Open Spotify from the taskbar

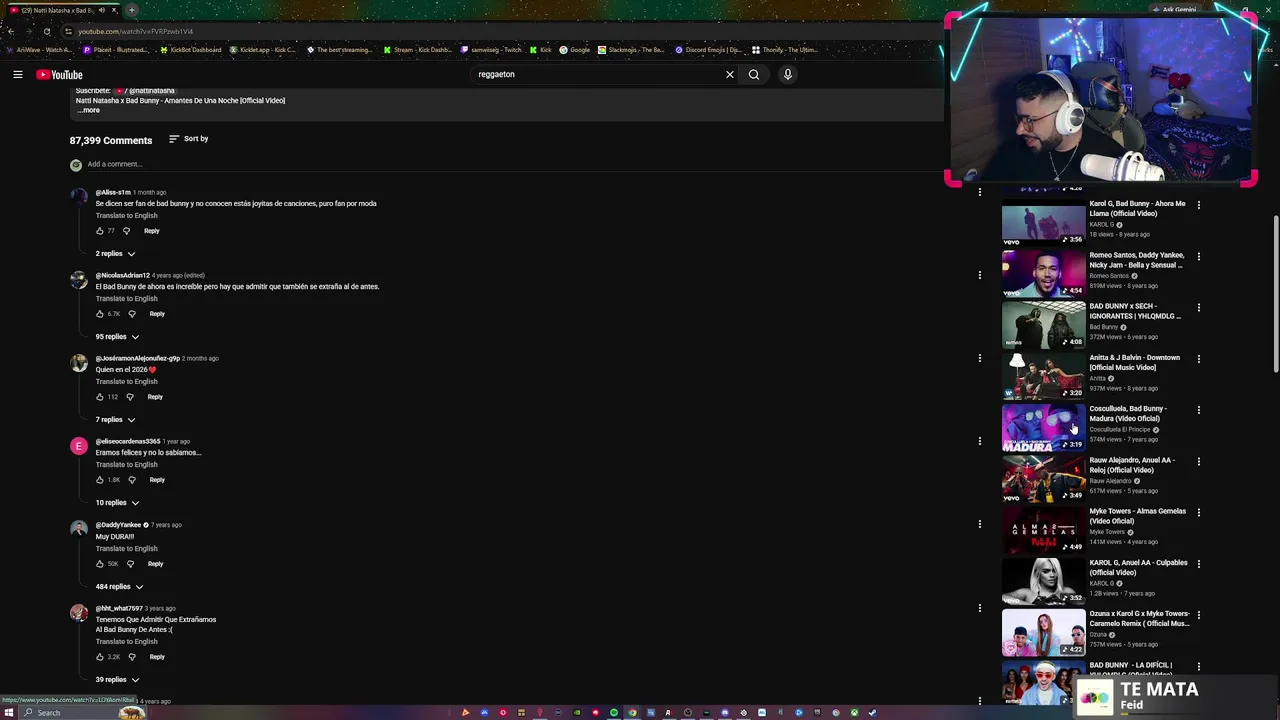614,713
